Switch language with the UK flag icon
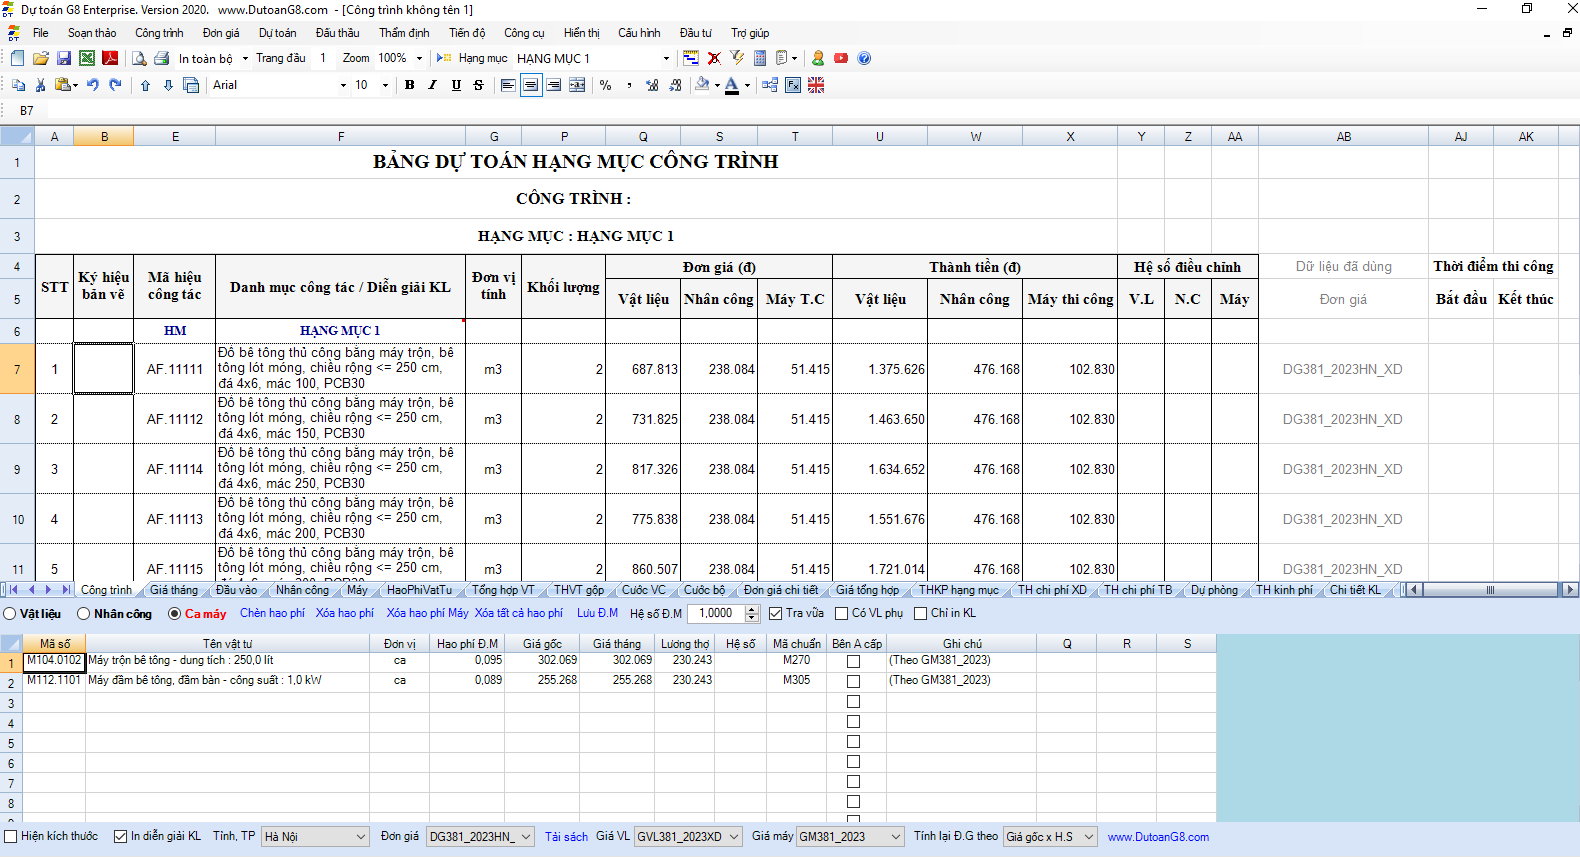The image size is (1580, 857). pos(816,85)
